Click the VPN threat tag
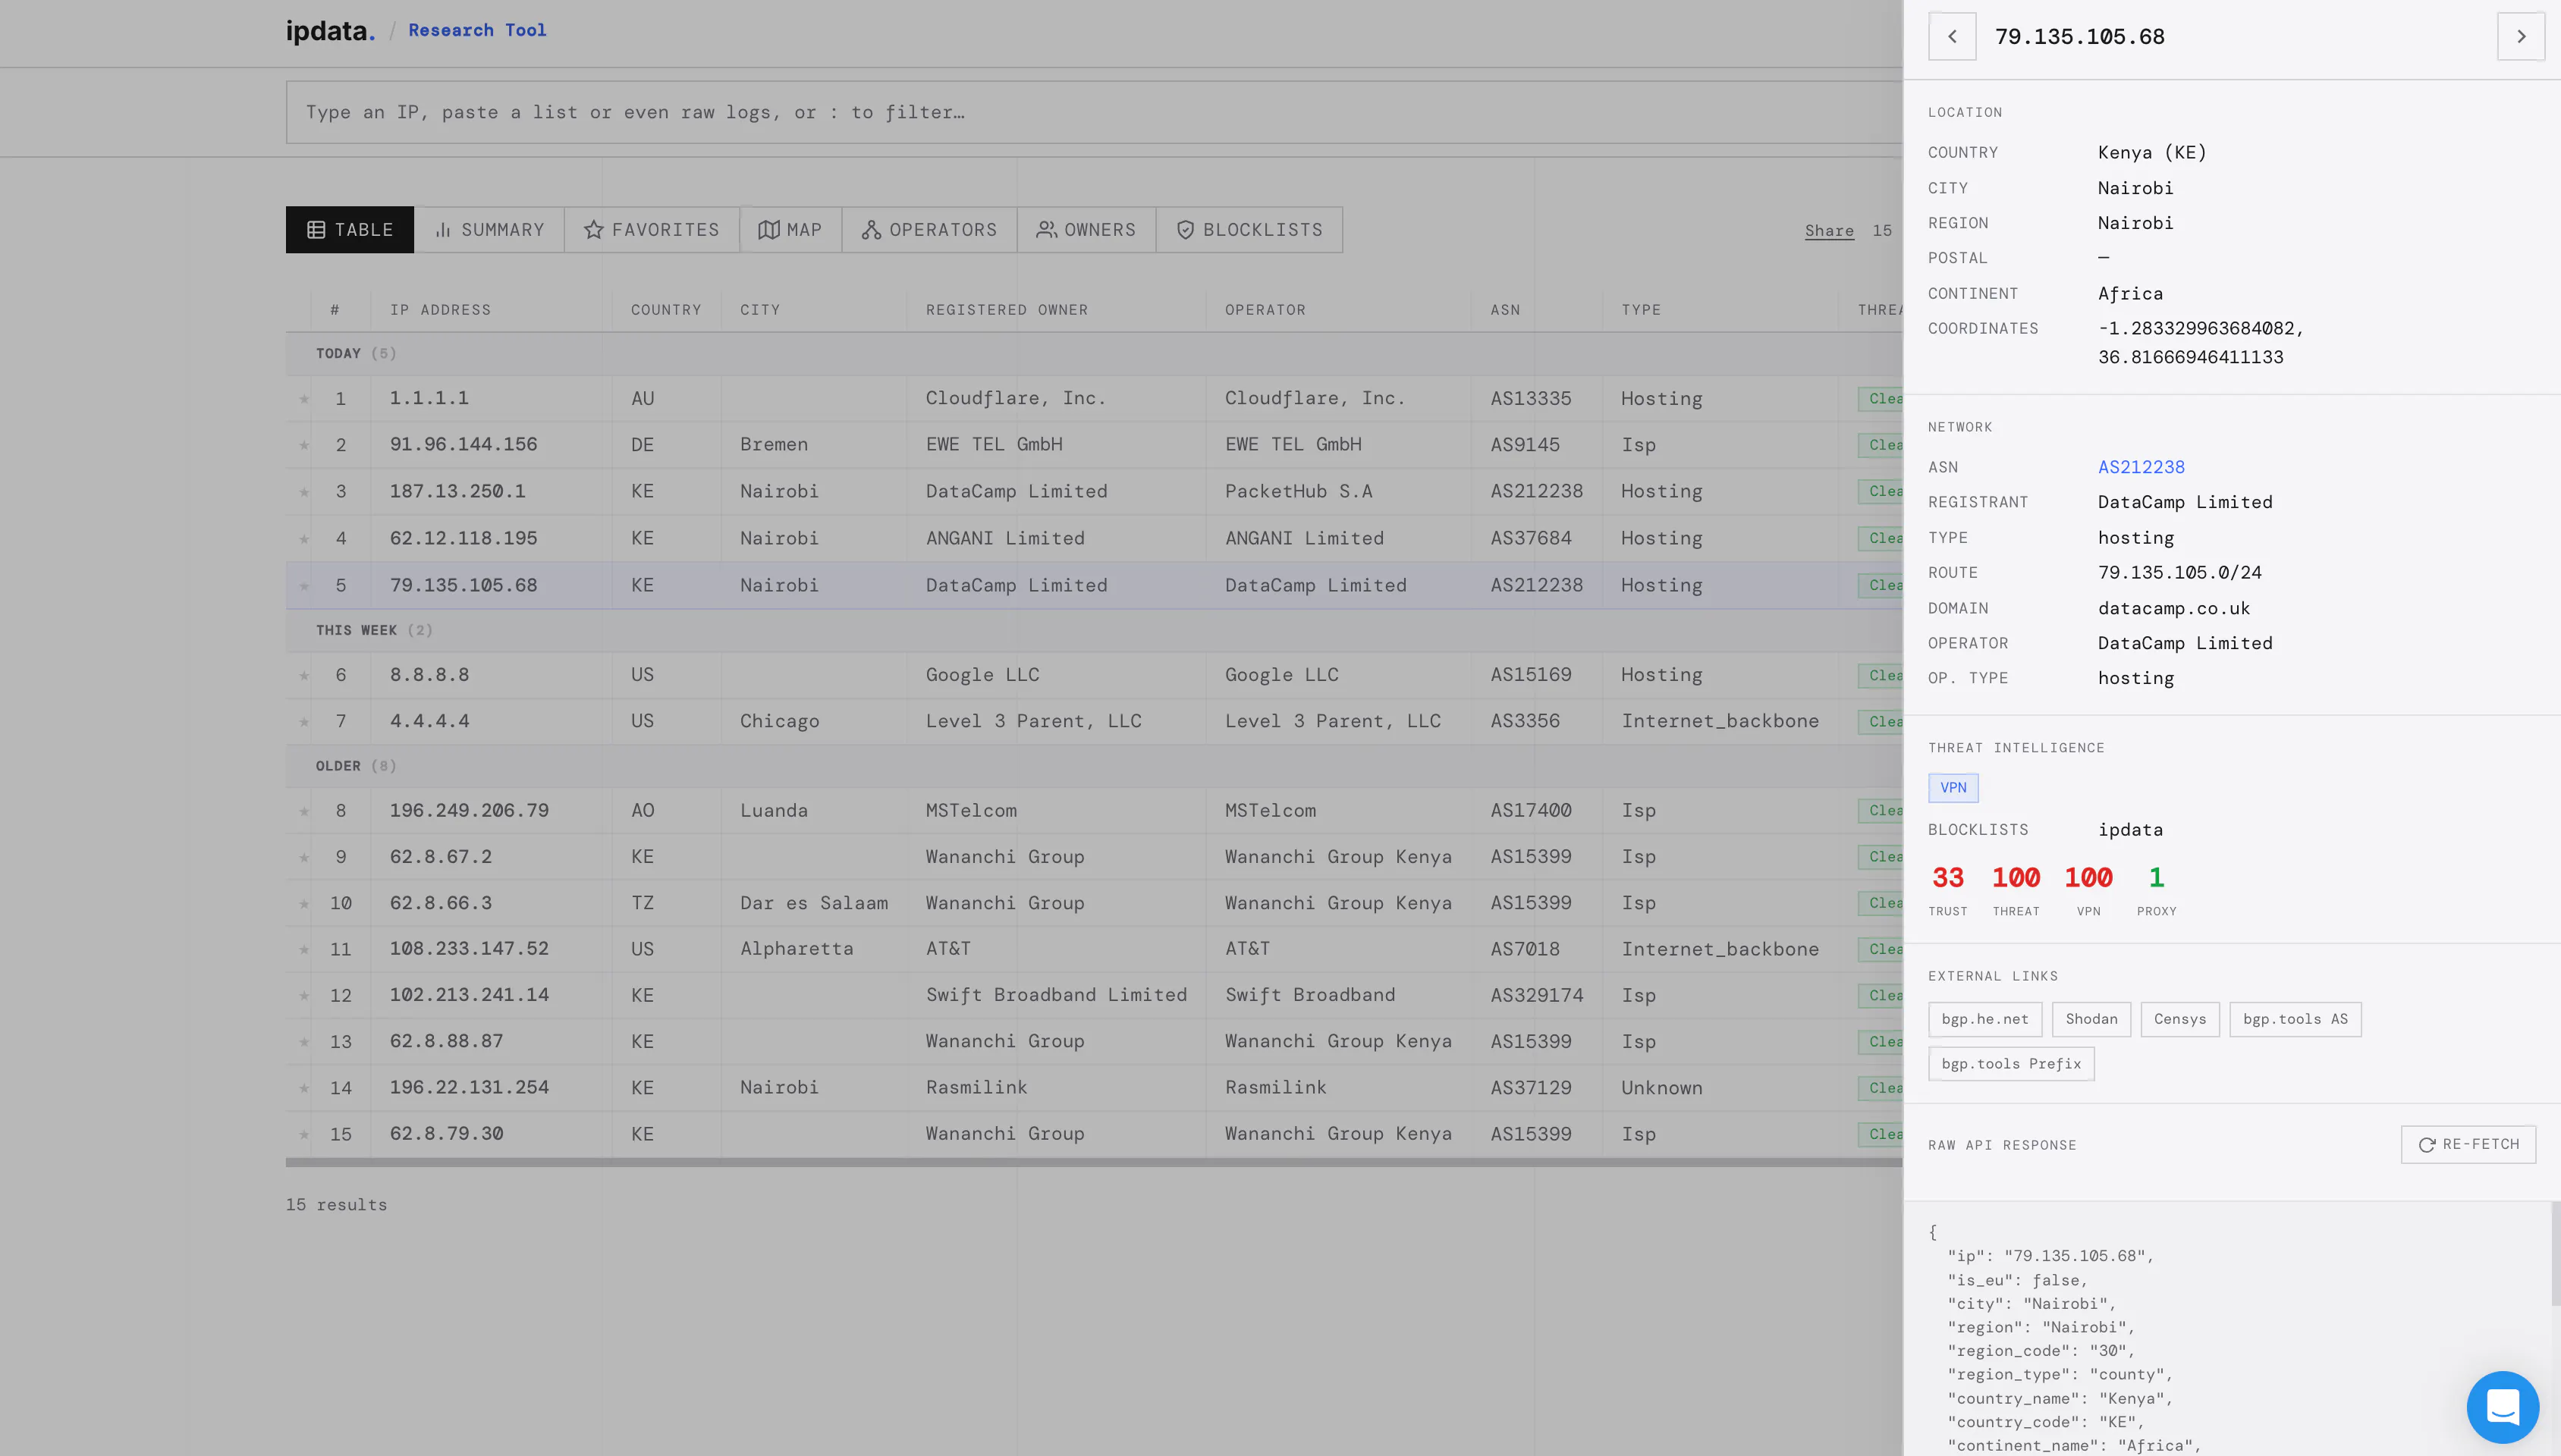The width and height of the screenshot is (2561, 1456). click(x=1953, y=788)
